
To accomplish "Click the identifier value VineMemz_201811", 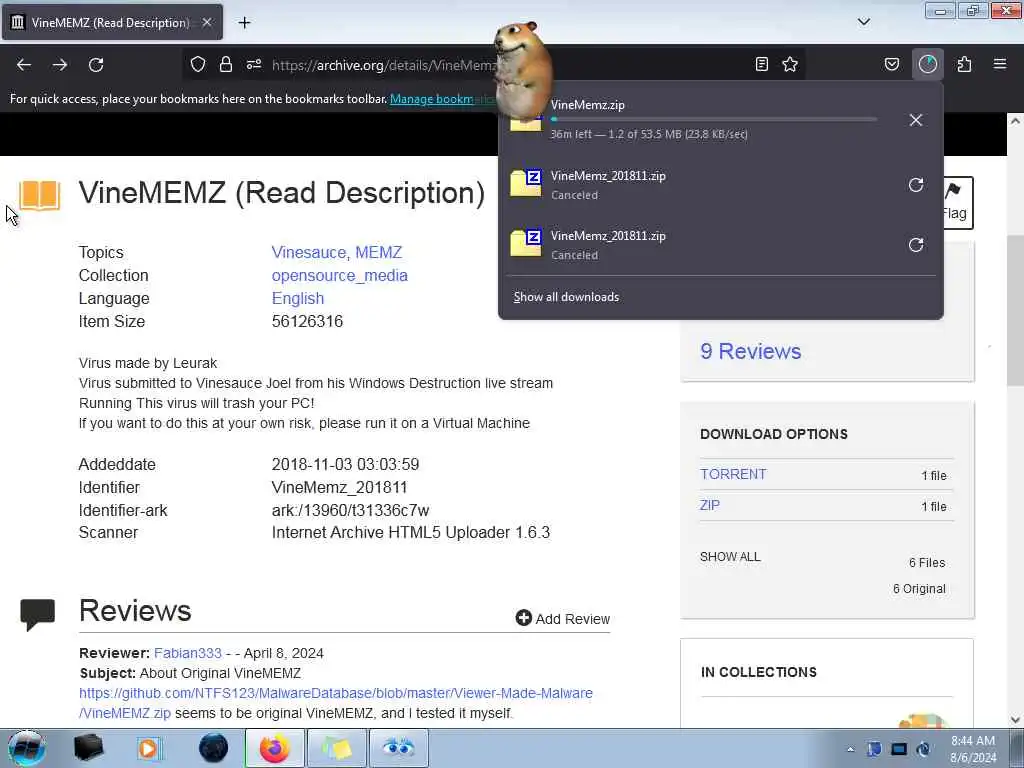I will coord(340,488).
